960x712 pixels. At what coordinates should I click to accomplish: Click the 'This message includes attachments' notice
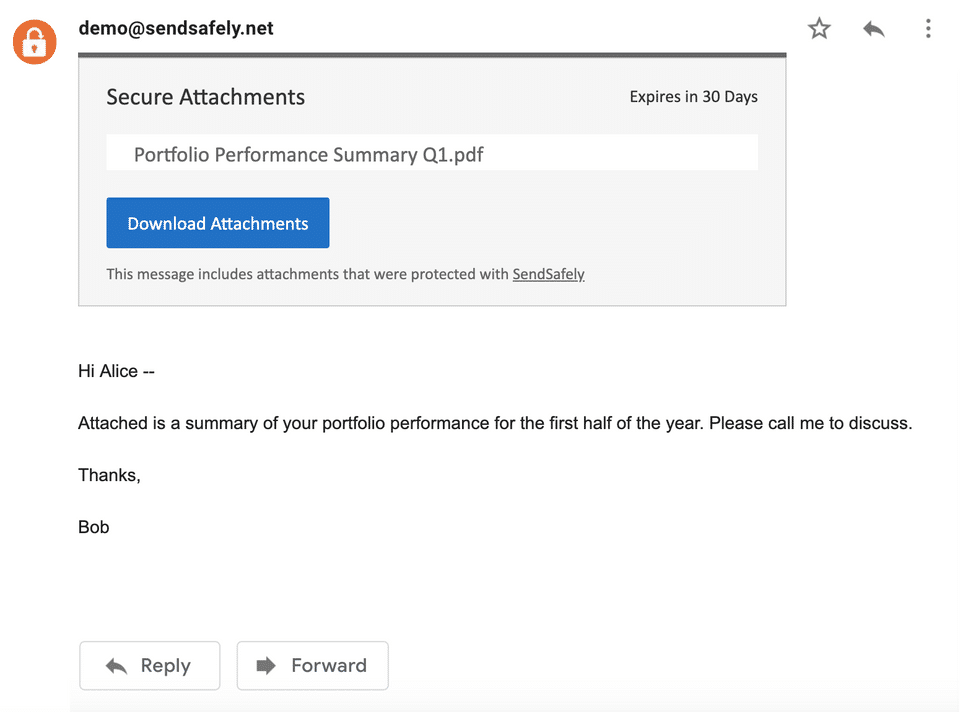(x=307, y=274)
